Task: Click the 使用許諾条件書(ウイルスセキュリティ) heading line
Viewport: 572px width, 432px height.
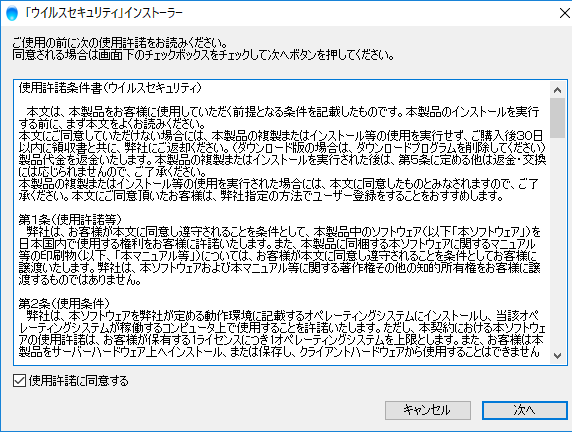Action: coord(110,88)
